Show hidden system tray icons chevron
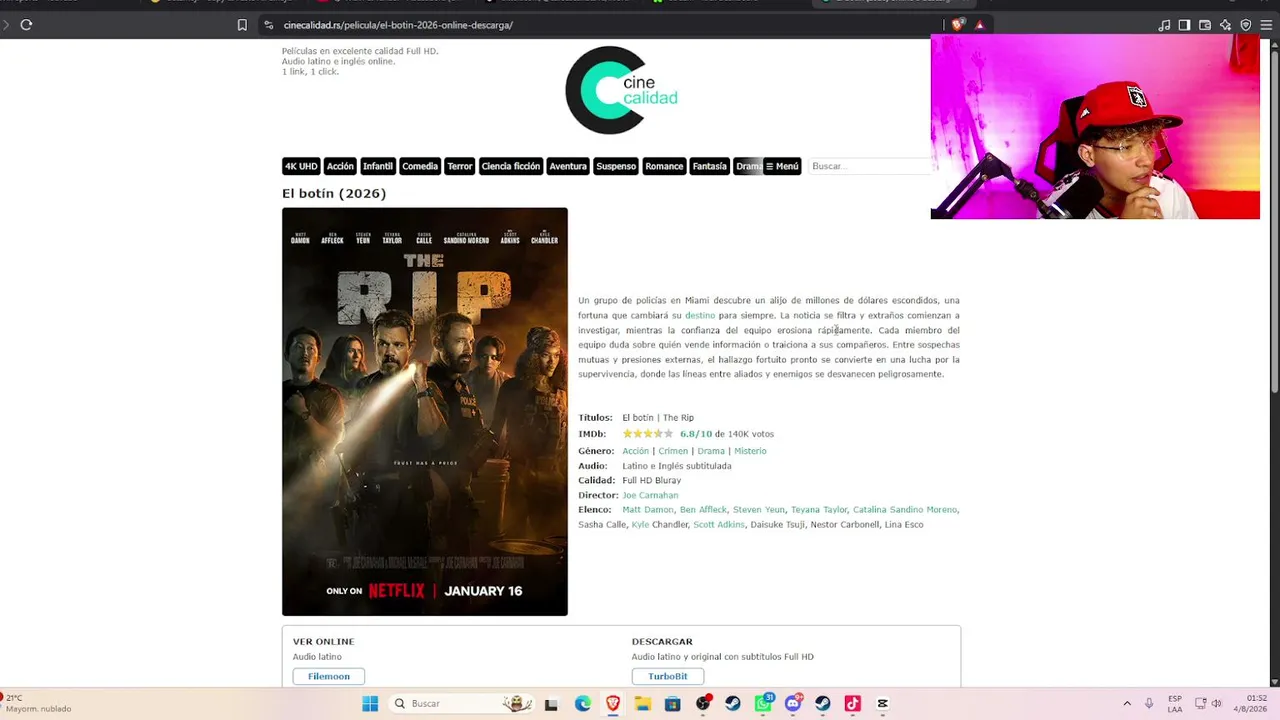 (1127, 703)
